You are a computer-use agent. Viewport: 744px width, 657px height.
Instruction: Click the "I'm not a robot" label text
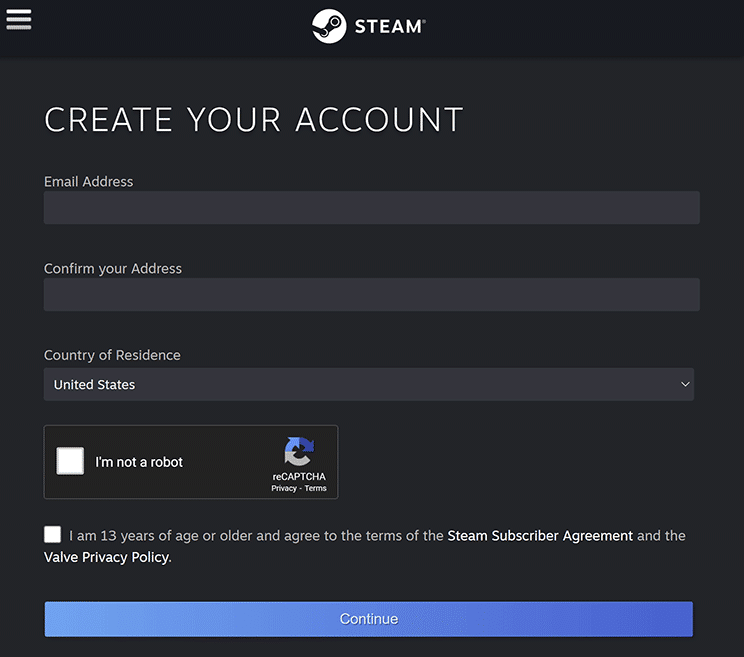point(139,462)
